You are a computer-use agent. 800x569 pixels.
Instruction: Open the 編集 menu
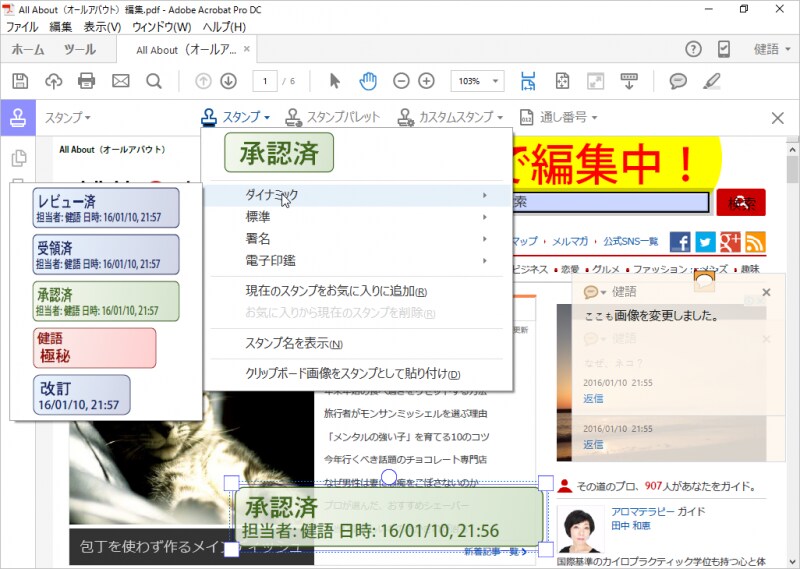coord(60,27)
